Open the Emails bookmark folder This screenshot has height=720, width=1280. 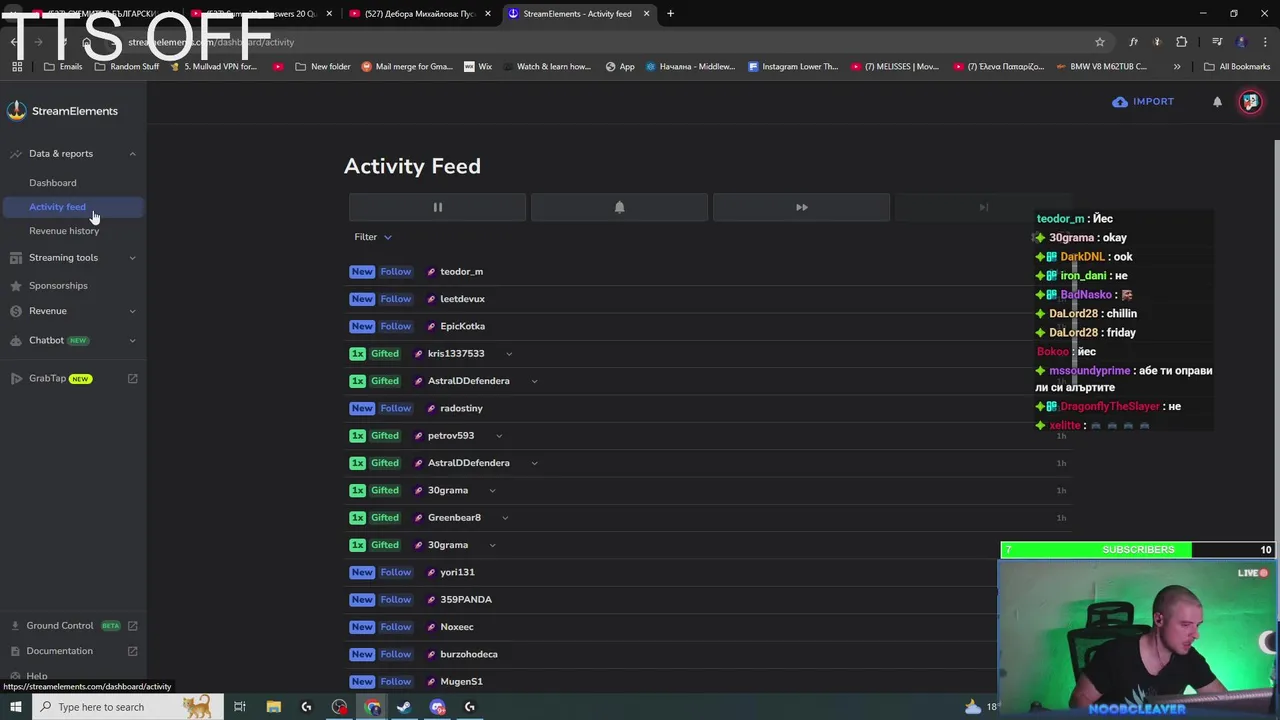click(63, 67)
